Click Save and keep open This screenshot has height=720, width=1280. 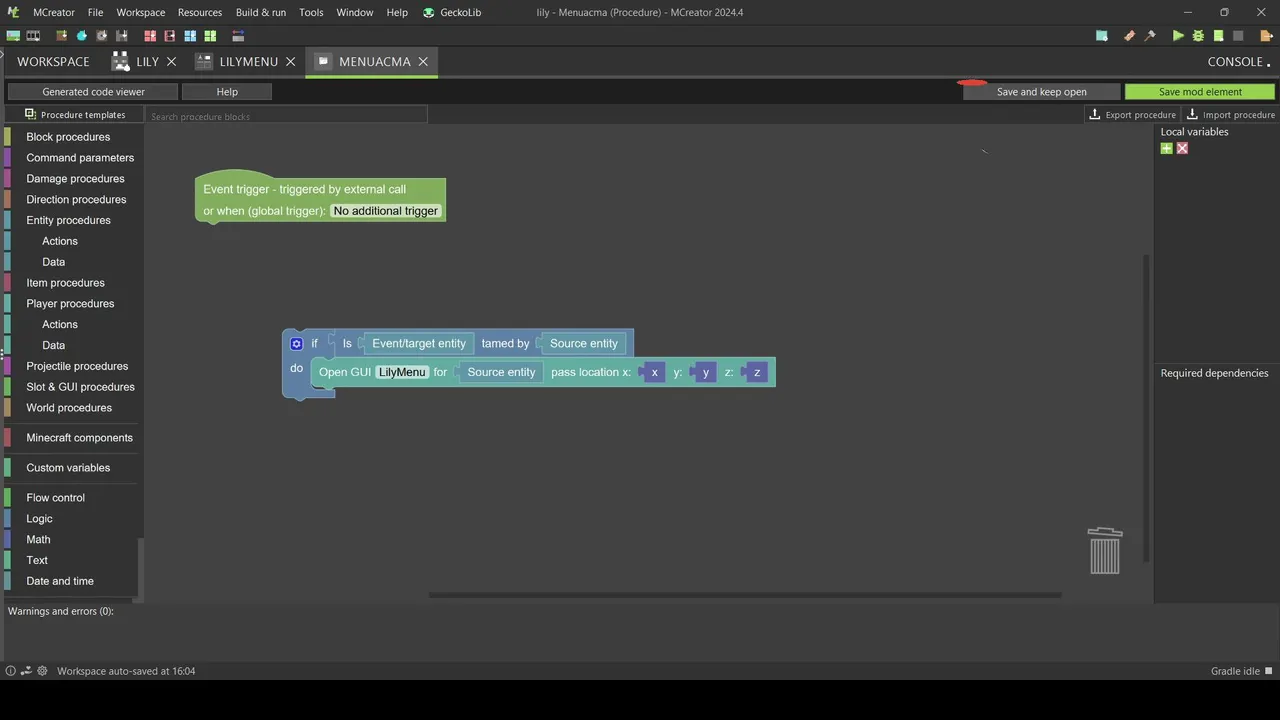coord(1041,91)
